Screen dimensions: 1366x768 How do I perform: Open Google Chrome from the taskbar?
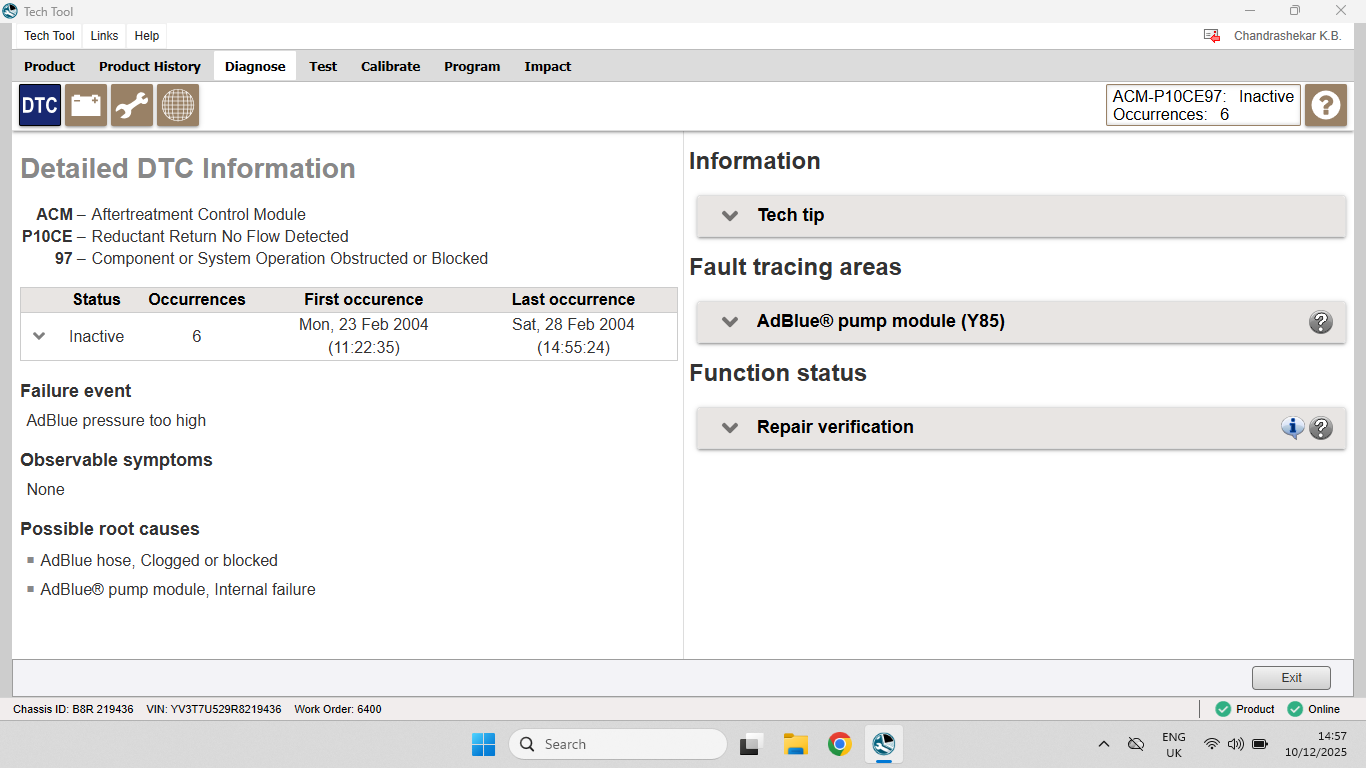[x=839, y=744]
